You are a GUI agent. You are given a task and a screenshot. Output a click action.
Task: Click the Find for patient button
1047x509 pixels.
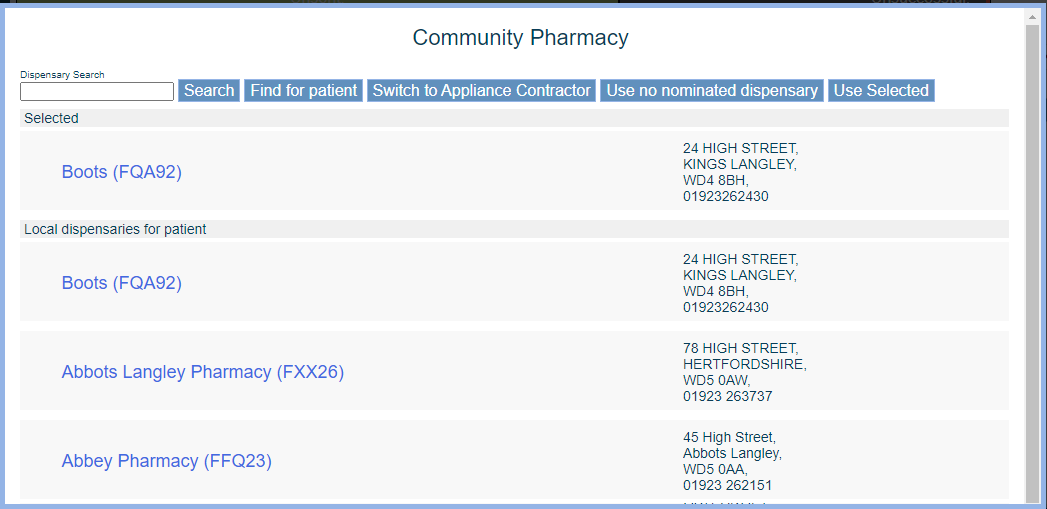tap(303, 91)
